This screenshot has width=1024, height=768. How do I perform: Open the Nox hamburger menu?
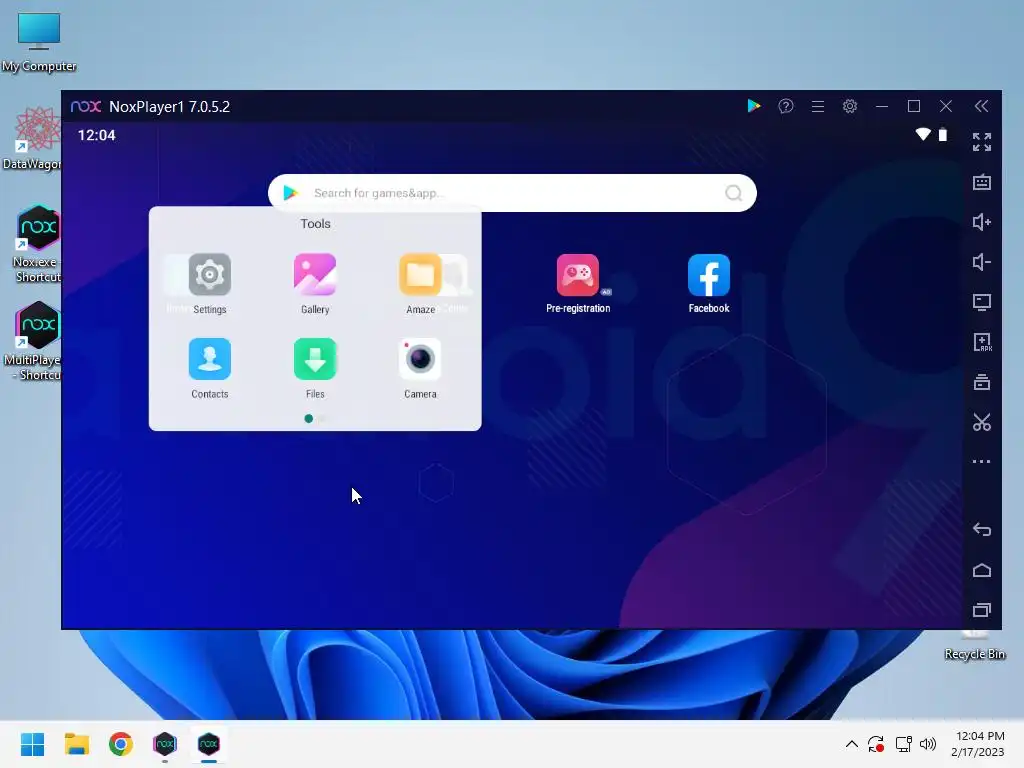pyautogui.click(x=818, y=106)
